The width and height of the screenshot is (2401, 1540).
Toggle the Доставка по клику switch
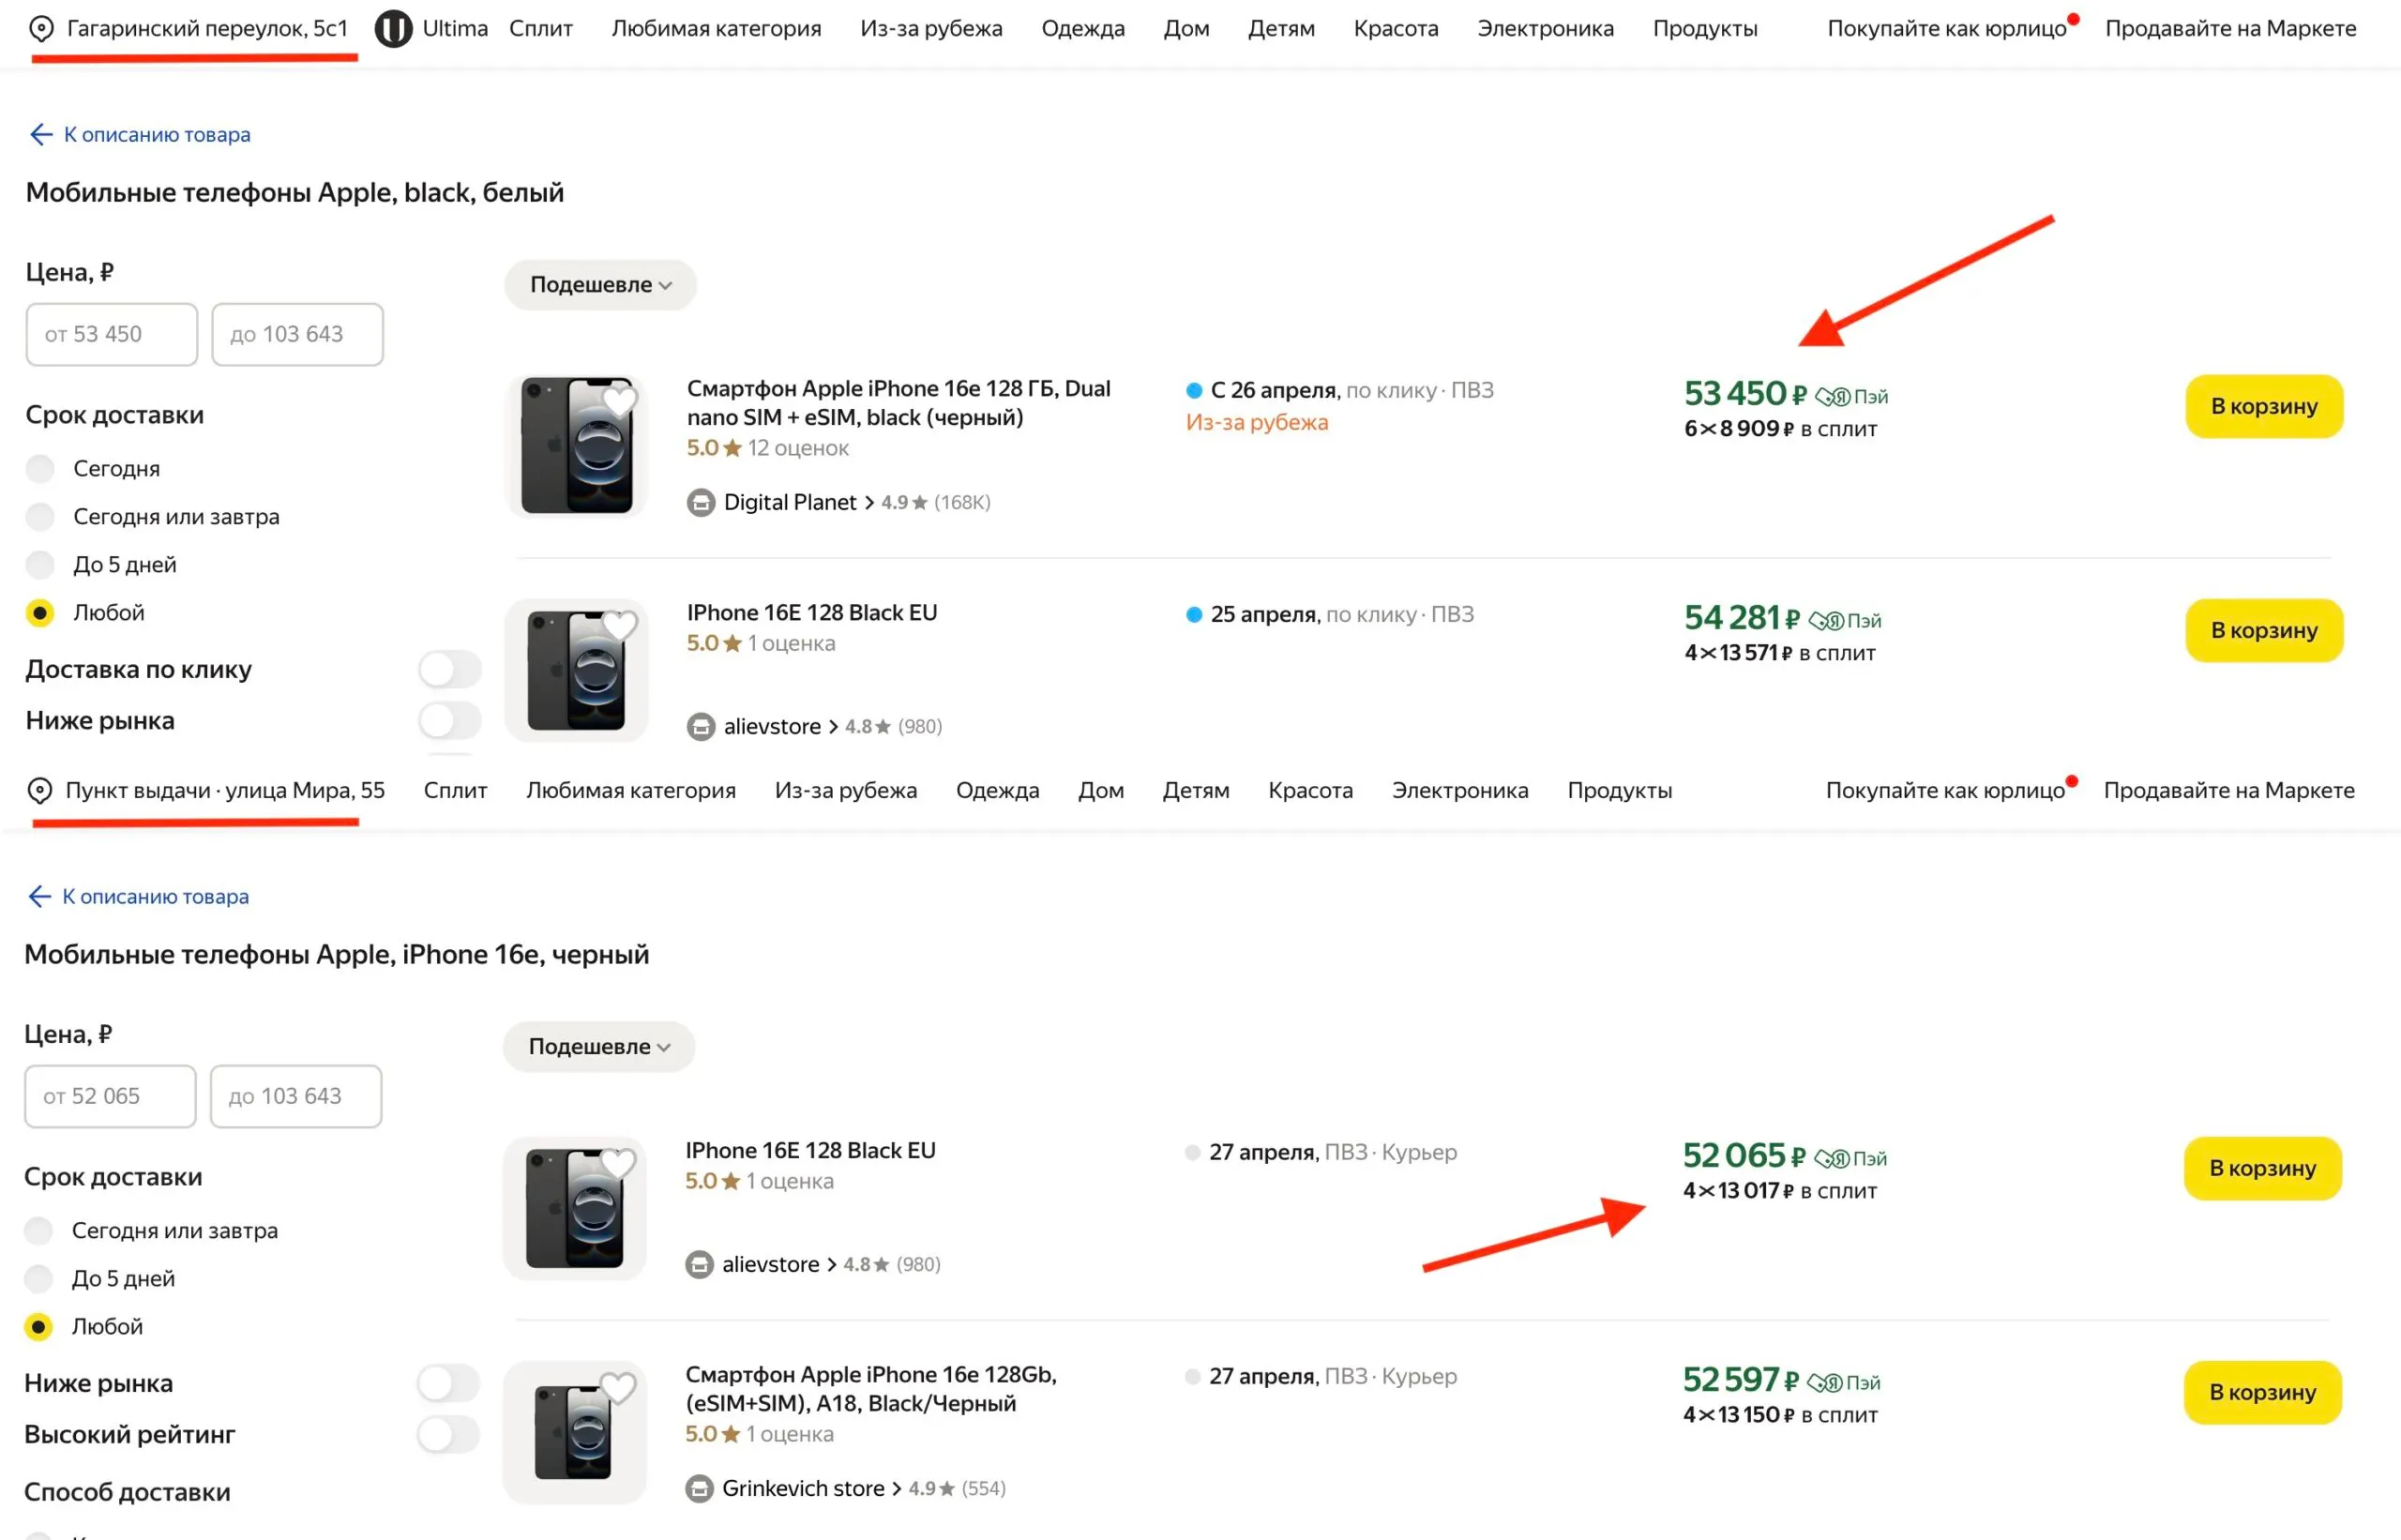pyautogui.click(x=450, y=669)
